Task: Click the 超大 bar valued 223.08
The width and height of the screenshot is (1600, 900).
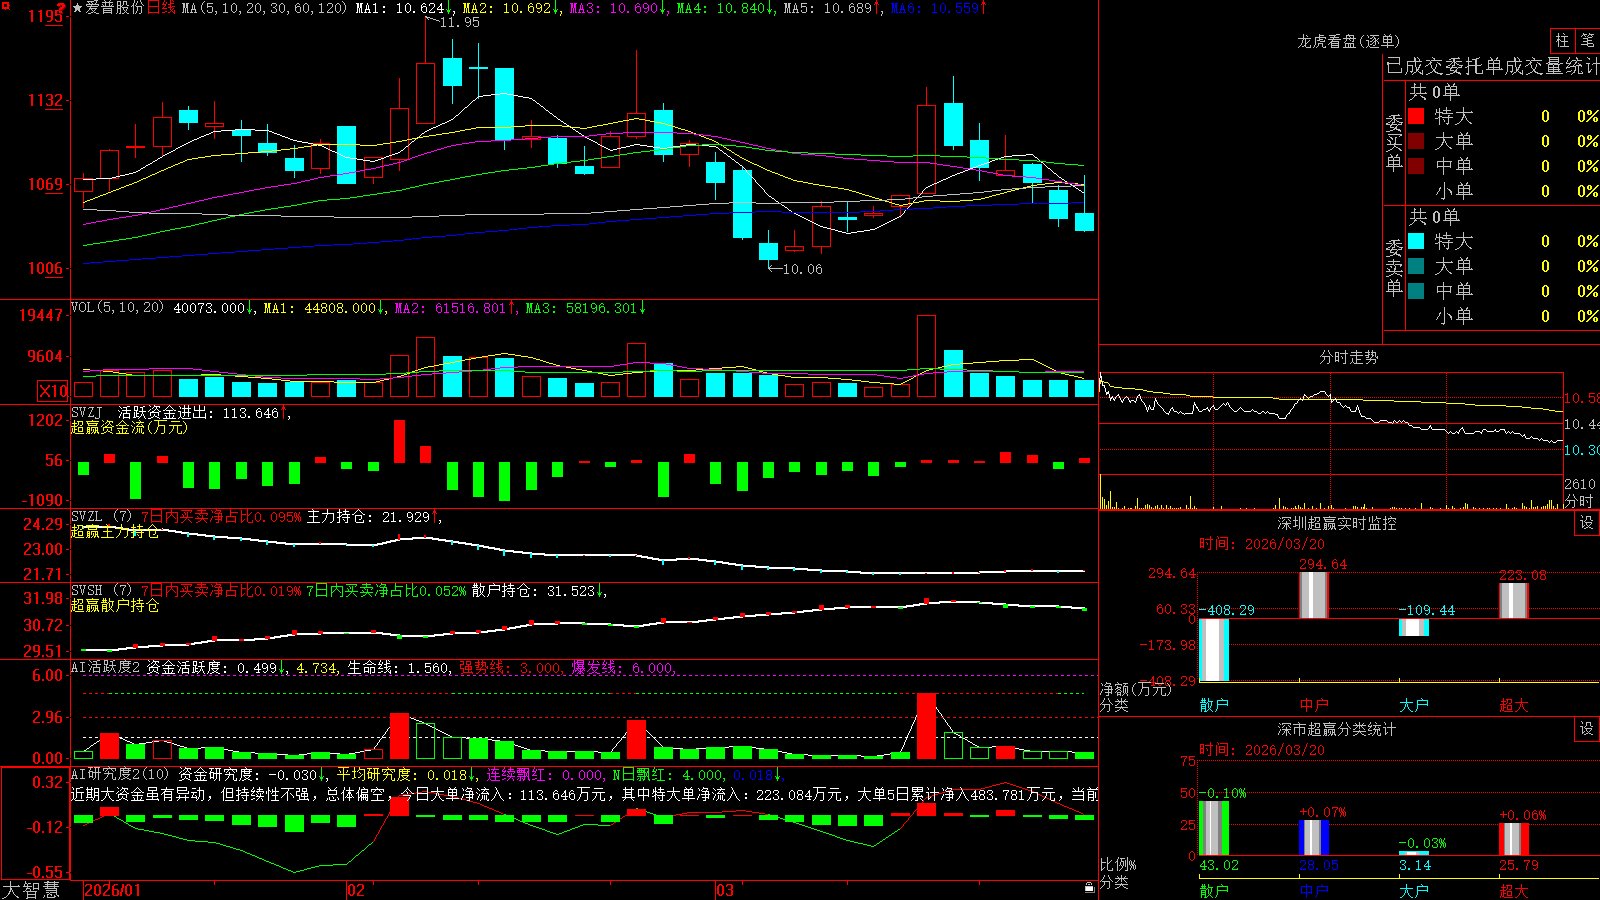Action: pyautogui.click(x=1514, y=601)
